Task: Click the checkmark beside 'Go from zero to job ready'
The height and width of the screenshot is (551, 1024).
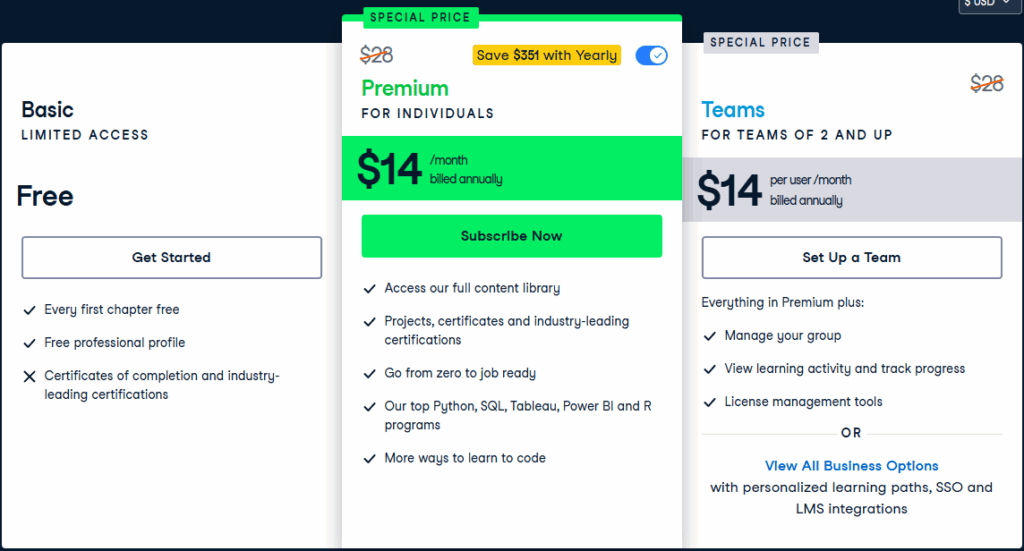Action: tap(369, 374)
